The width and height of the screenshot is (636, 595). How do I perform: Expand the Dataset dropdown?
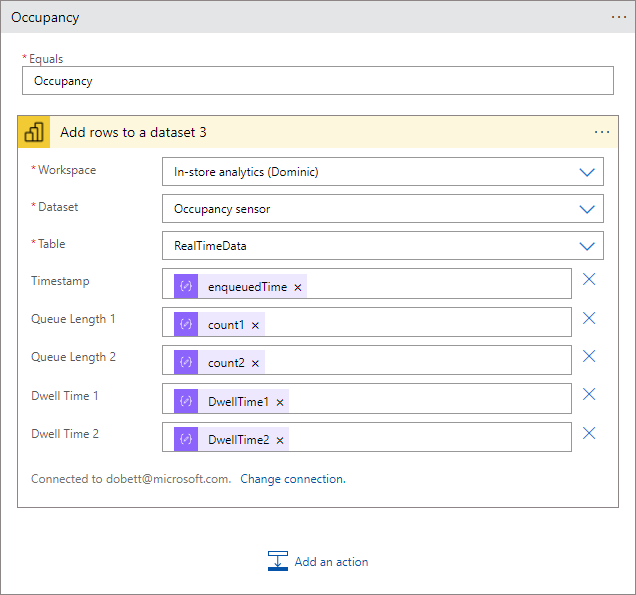click(x=587, y=209)
